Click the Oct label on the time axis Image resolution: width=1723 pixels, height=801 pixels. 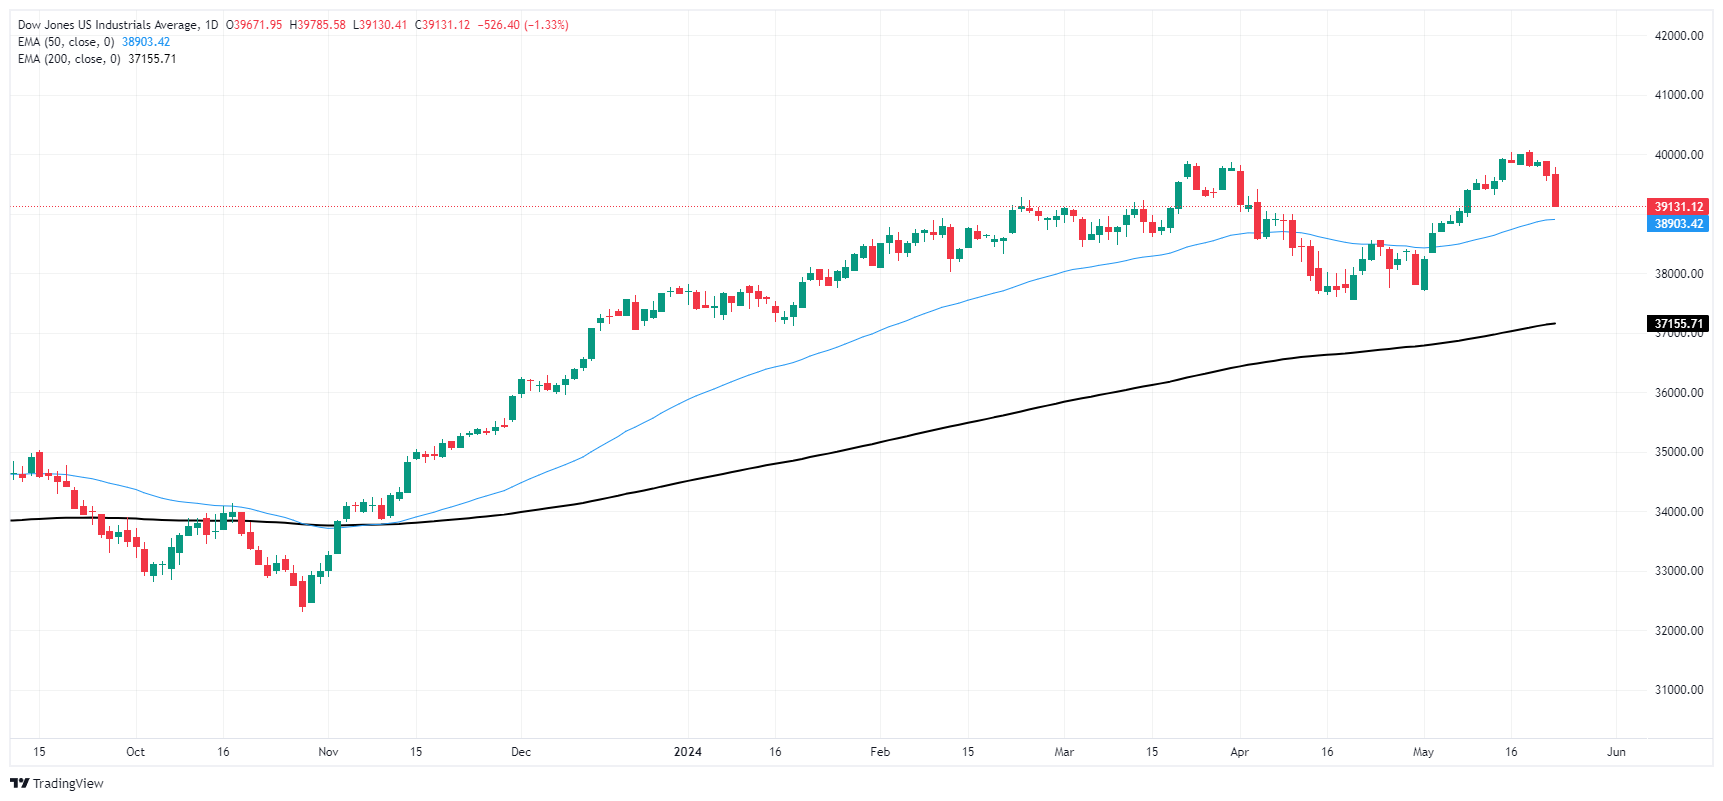(x=135, y=752)
